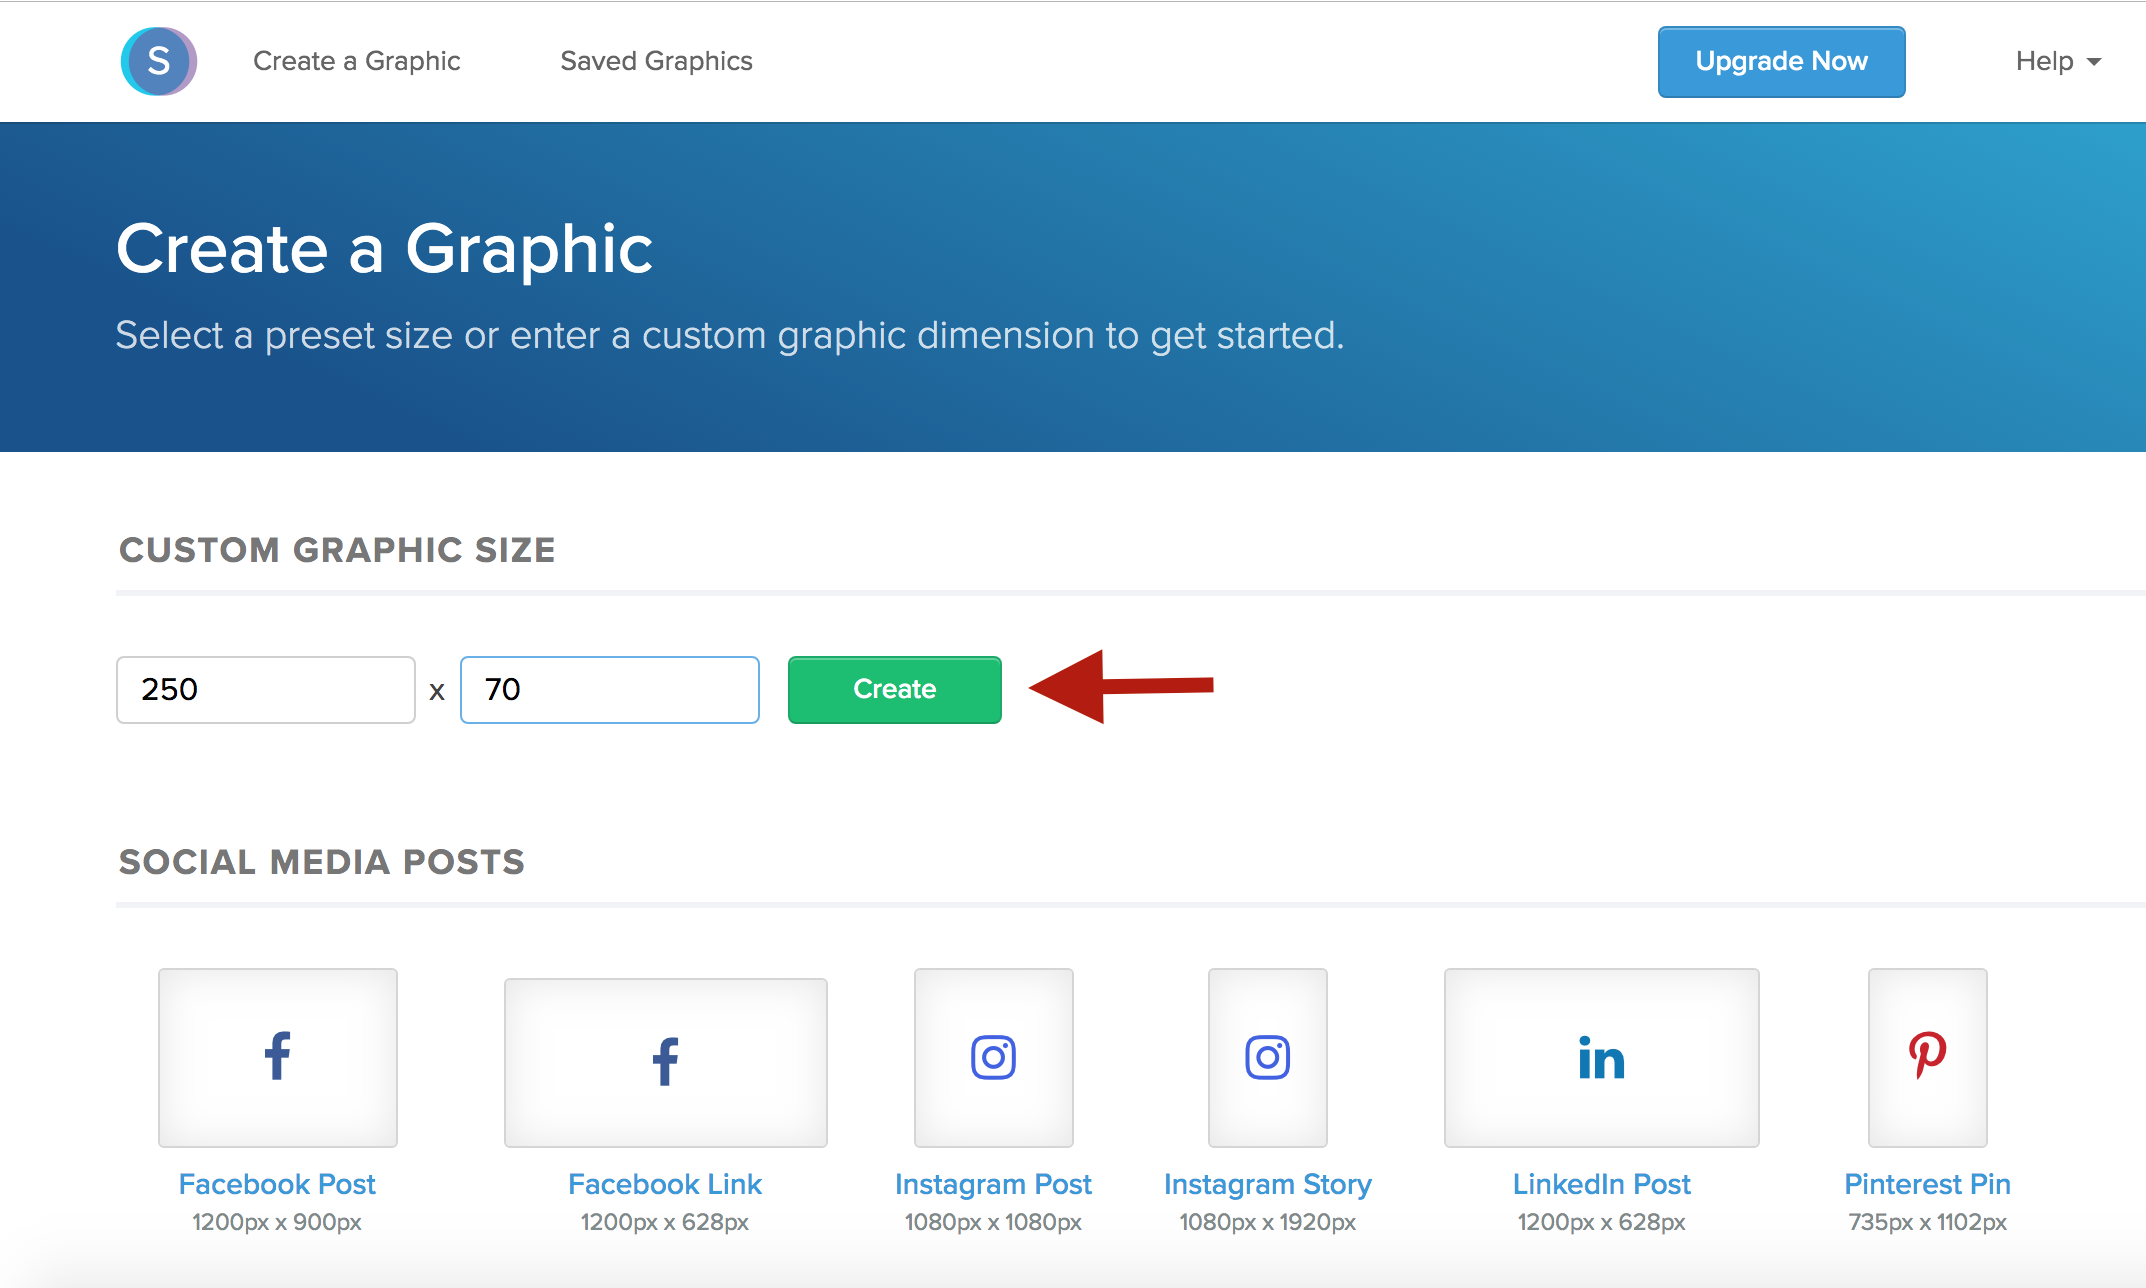The height and width of the screenshot is (1288, 2146).
Task: Choose the LinkedIn Post icon thumbnail
Action: 1601,1057
